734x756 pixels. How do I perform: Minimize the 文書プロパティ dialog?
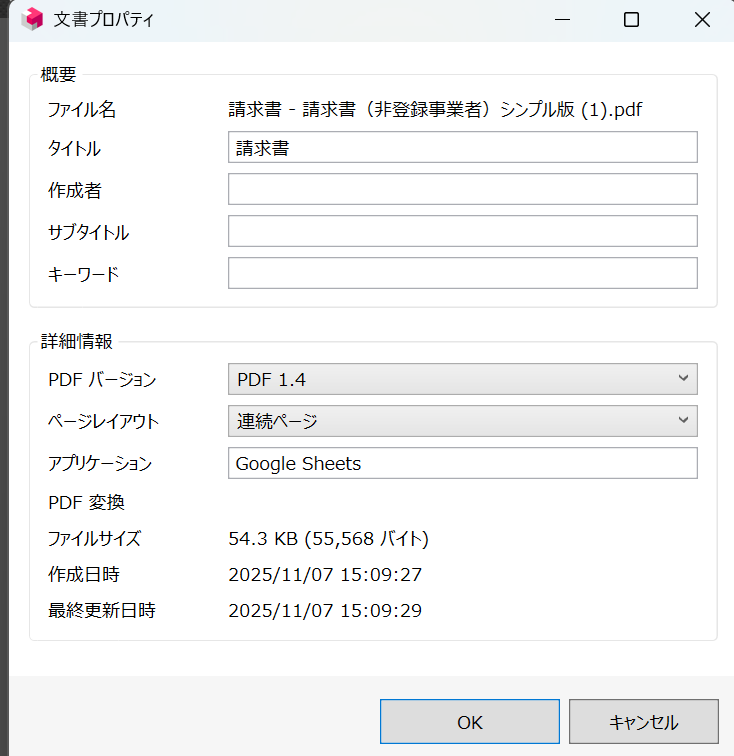[x=562, y=20]
